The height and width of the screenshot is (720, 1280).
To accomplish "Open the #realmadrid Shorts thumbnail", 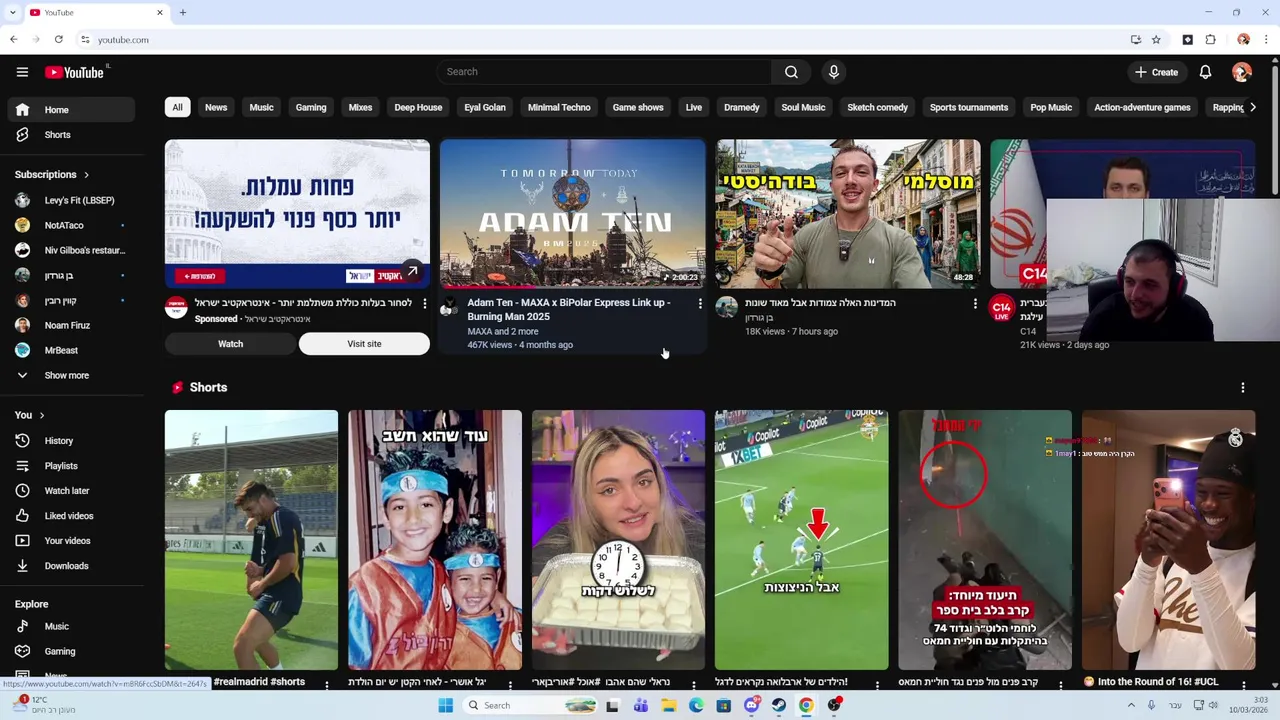I will coord(251,540).
